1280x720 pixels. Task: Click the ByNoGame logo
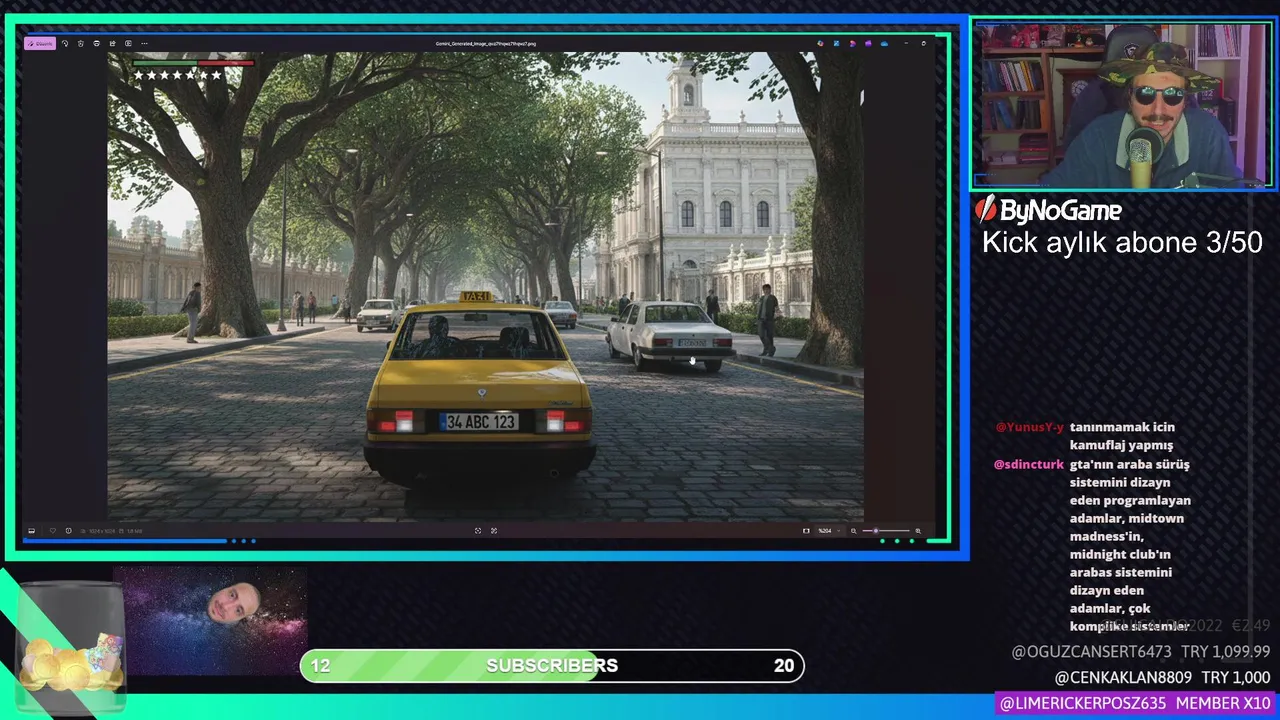pos(1049,210)
